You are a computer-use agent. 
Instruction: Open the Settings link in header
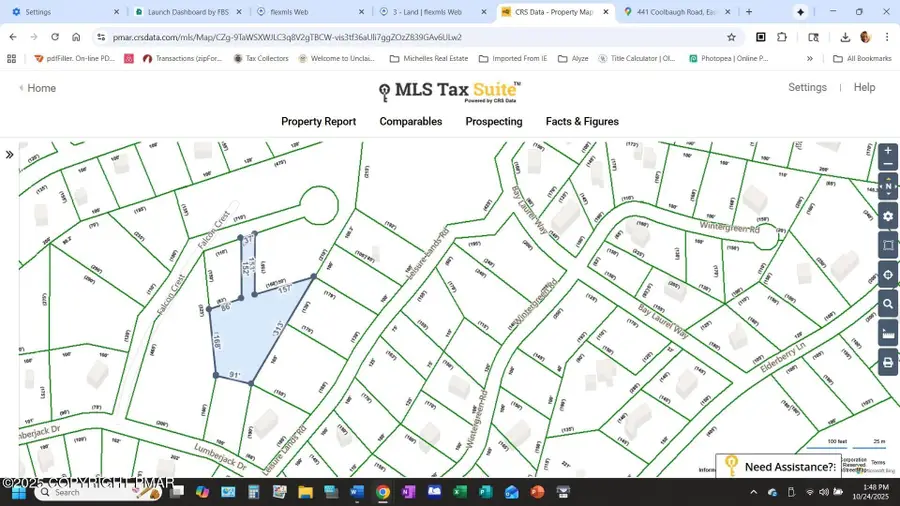pyautogui.click(x=807, y=88)
